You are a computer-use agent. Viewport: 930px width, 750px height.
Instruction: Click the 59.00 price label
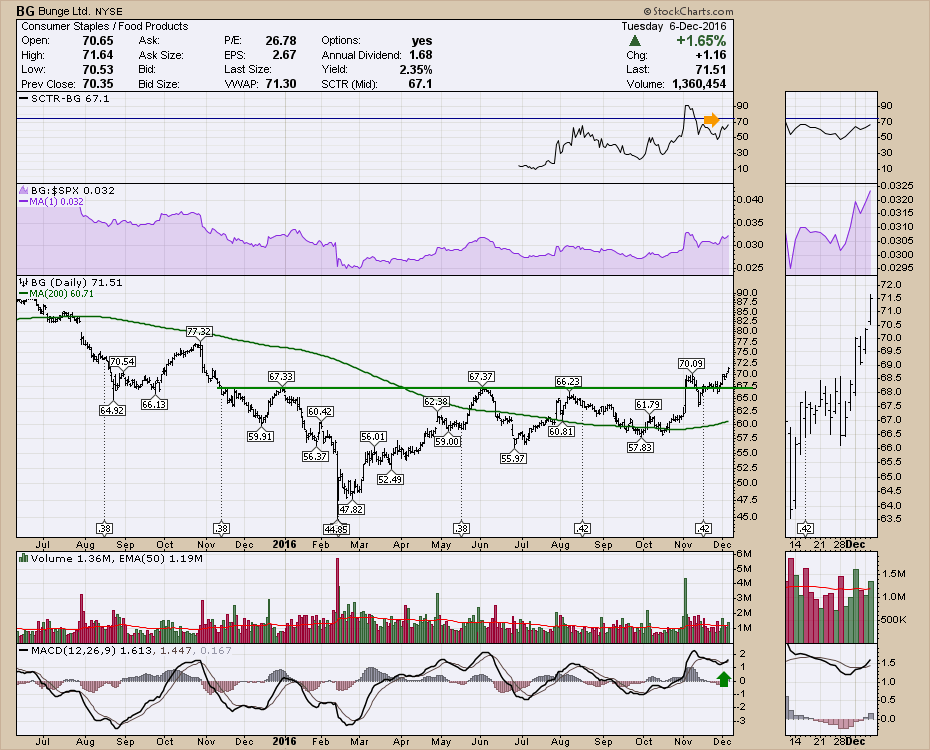tap(447, 441)
